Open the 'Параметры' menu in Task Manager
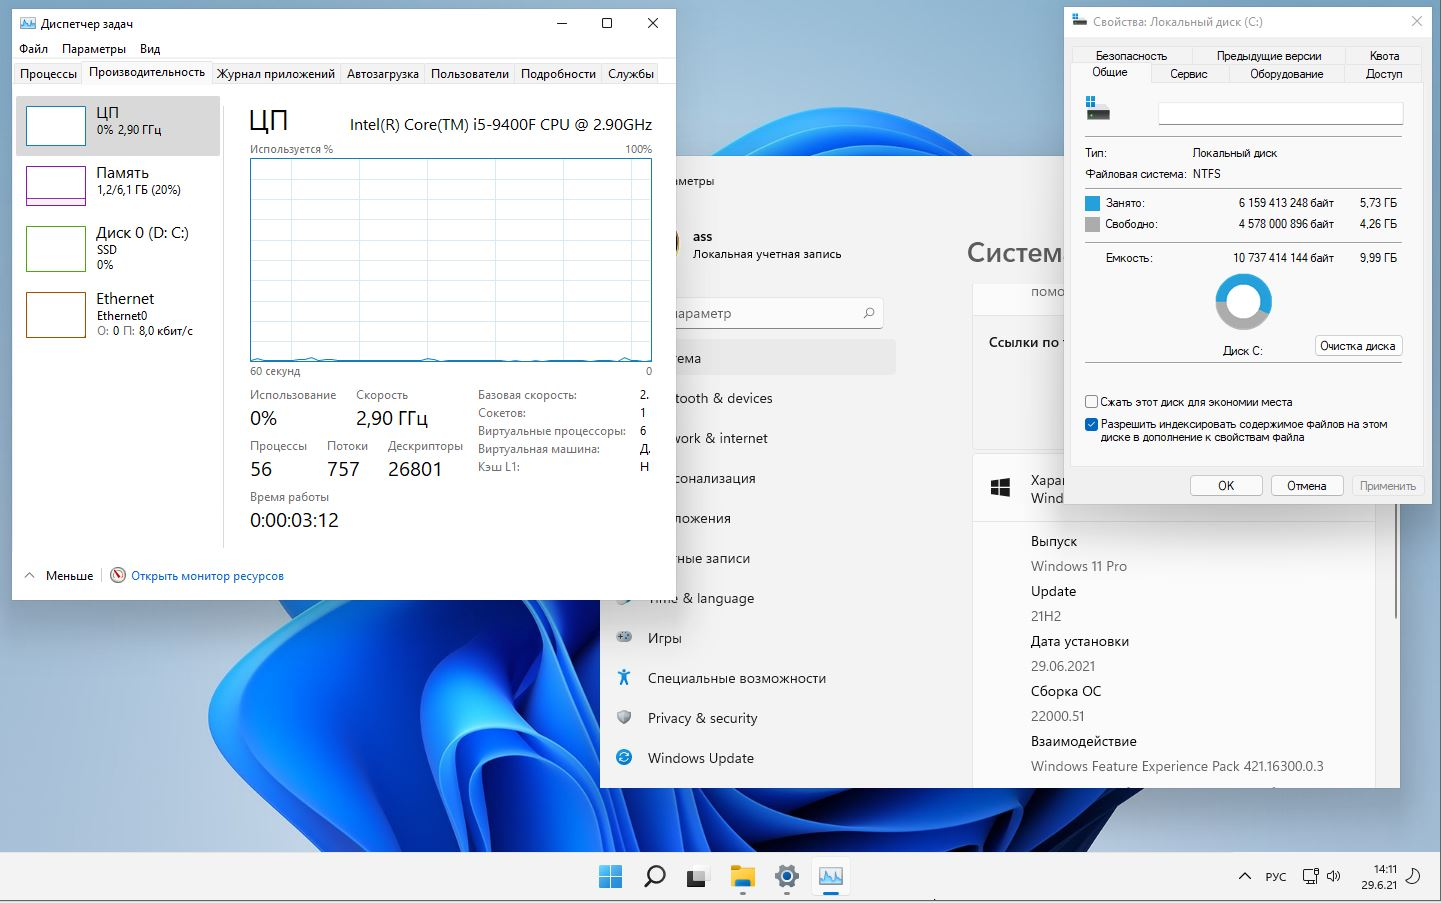1441x903 pixels. [x=94, y=48]
